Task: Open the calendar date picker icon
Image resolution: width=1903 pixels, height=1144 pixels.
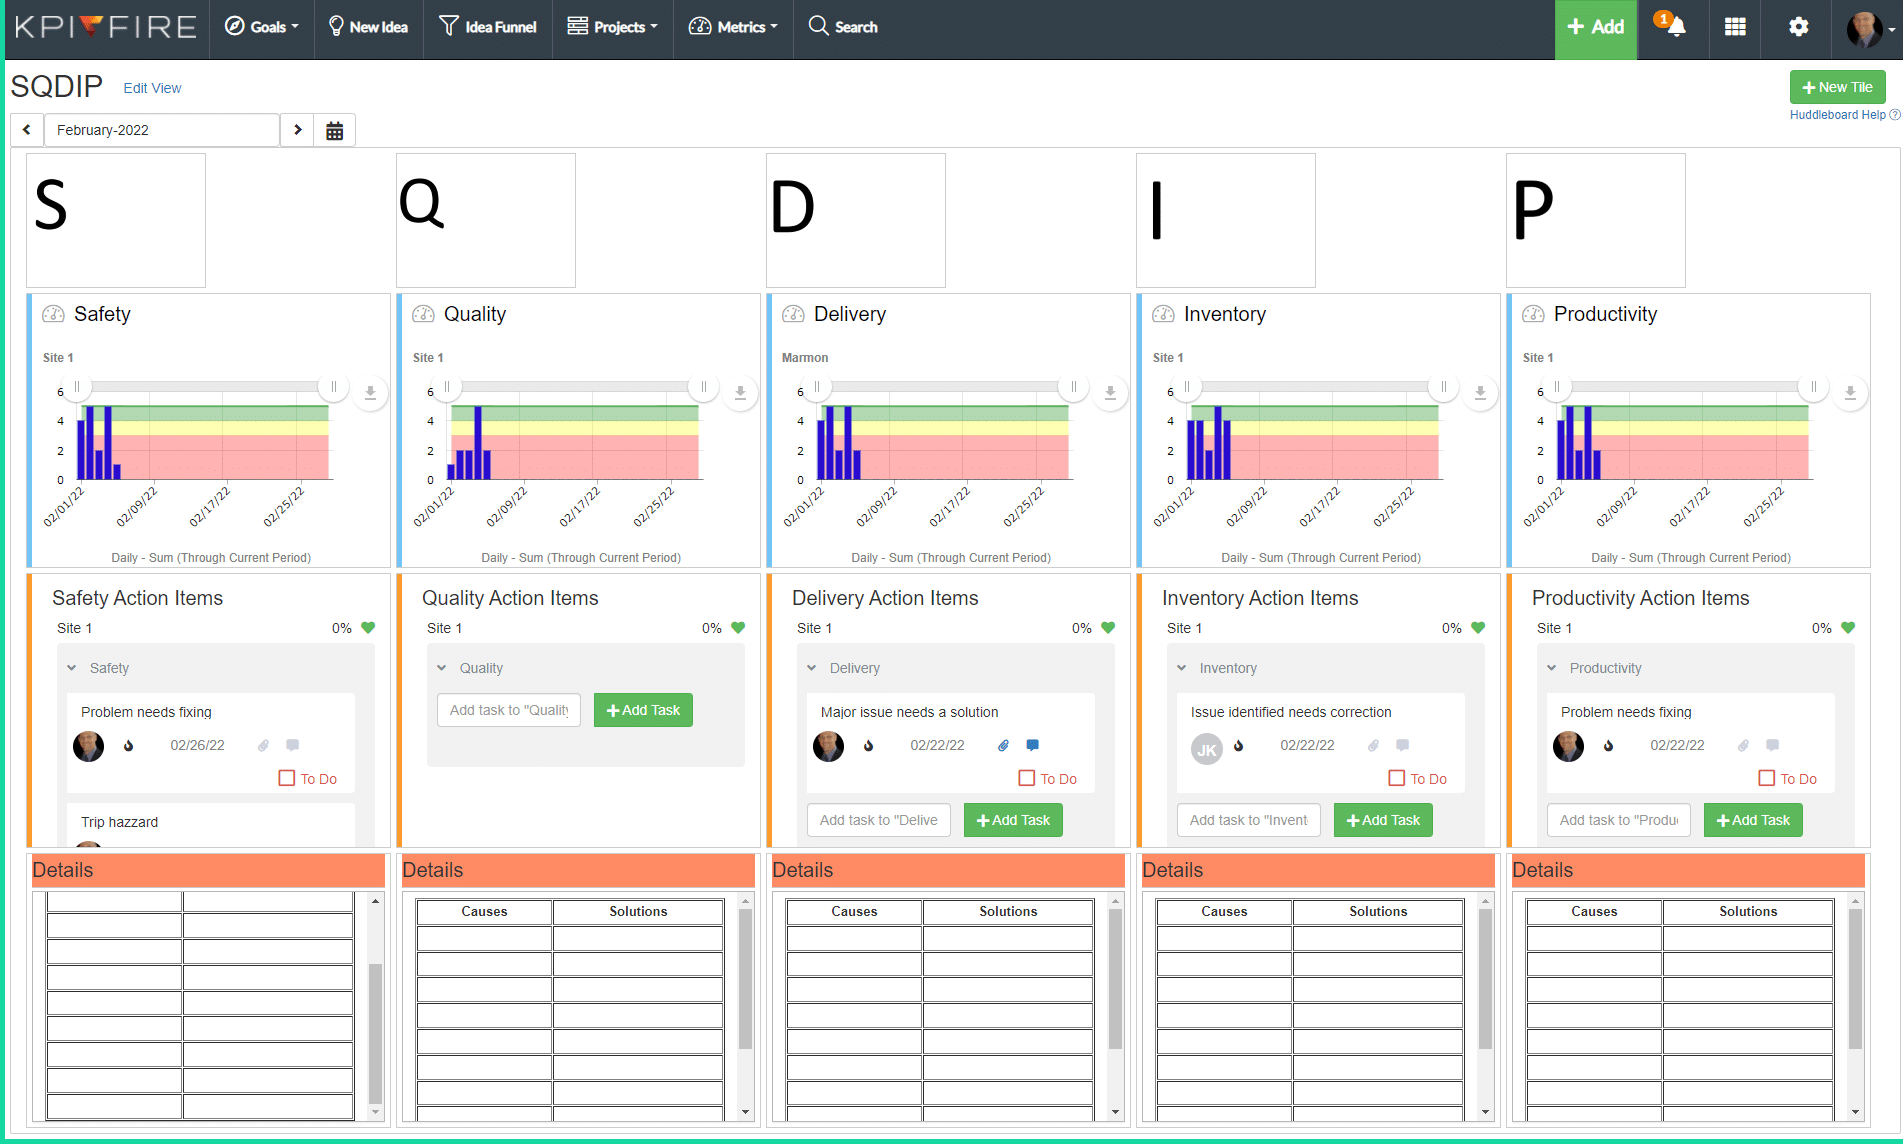Action: click(334, 130)
